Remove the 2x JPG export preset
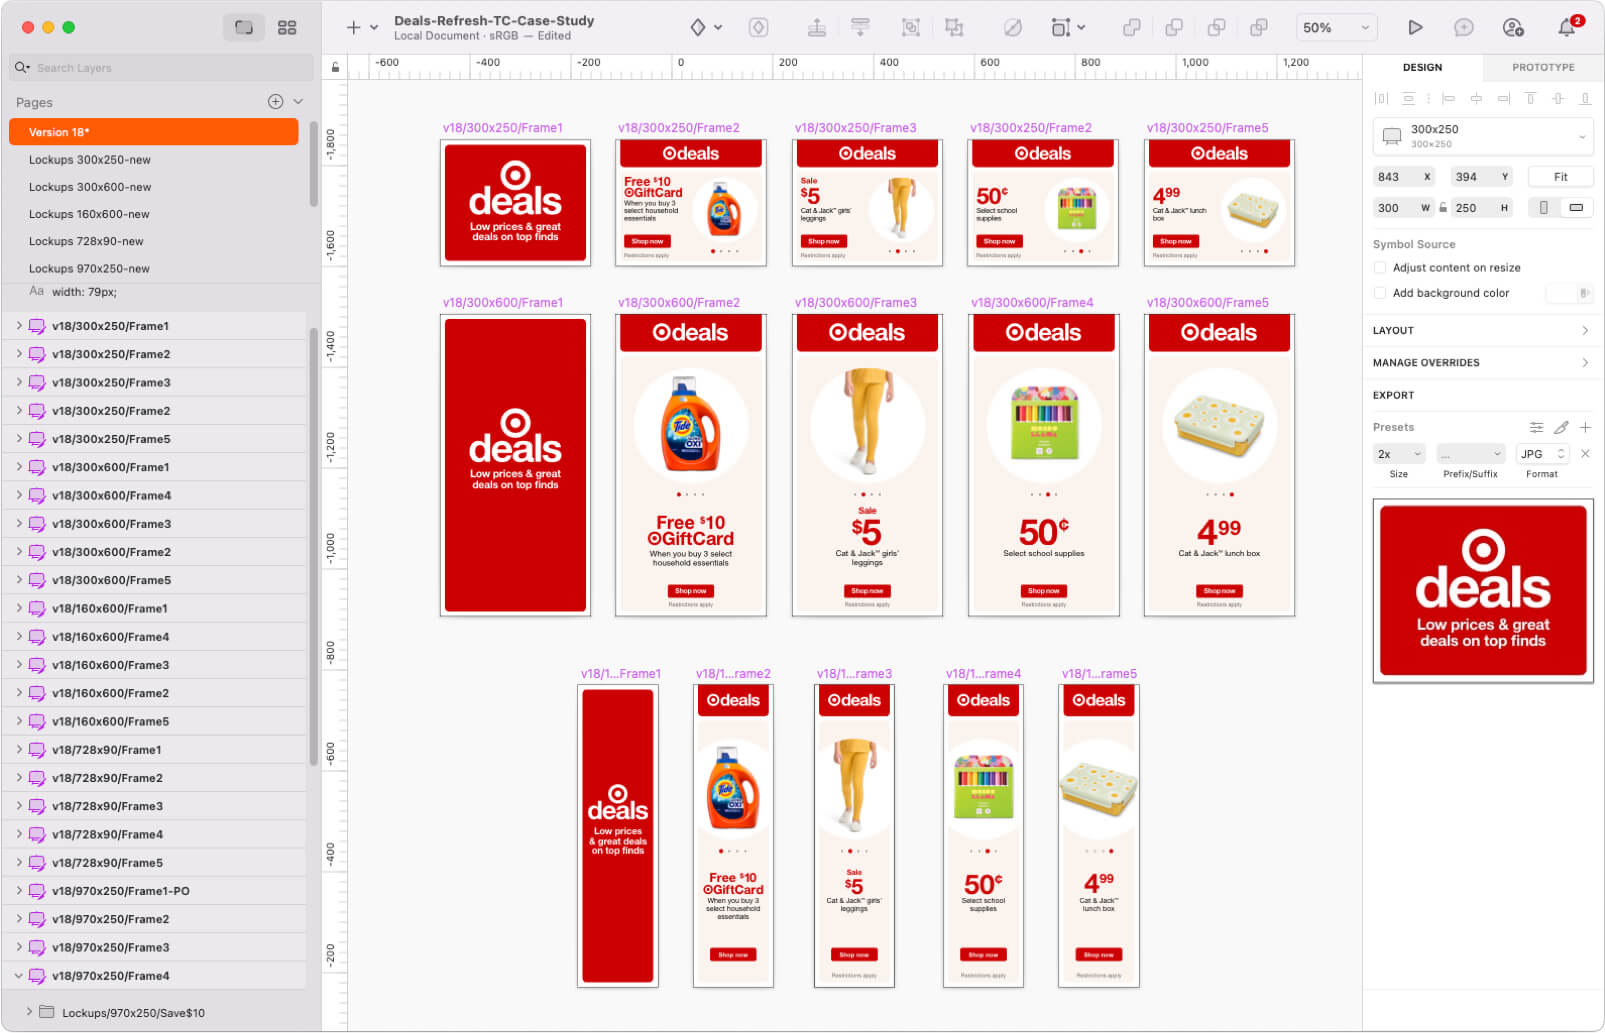The image size is (1605, 1033). tap(1585, 454)
